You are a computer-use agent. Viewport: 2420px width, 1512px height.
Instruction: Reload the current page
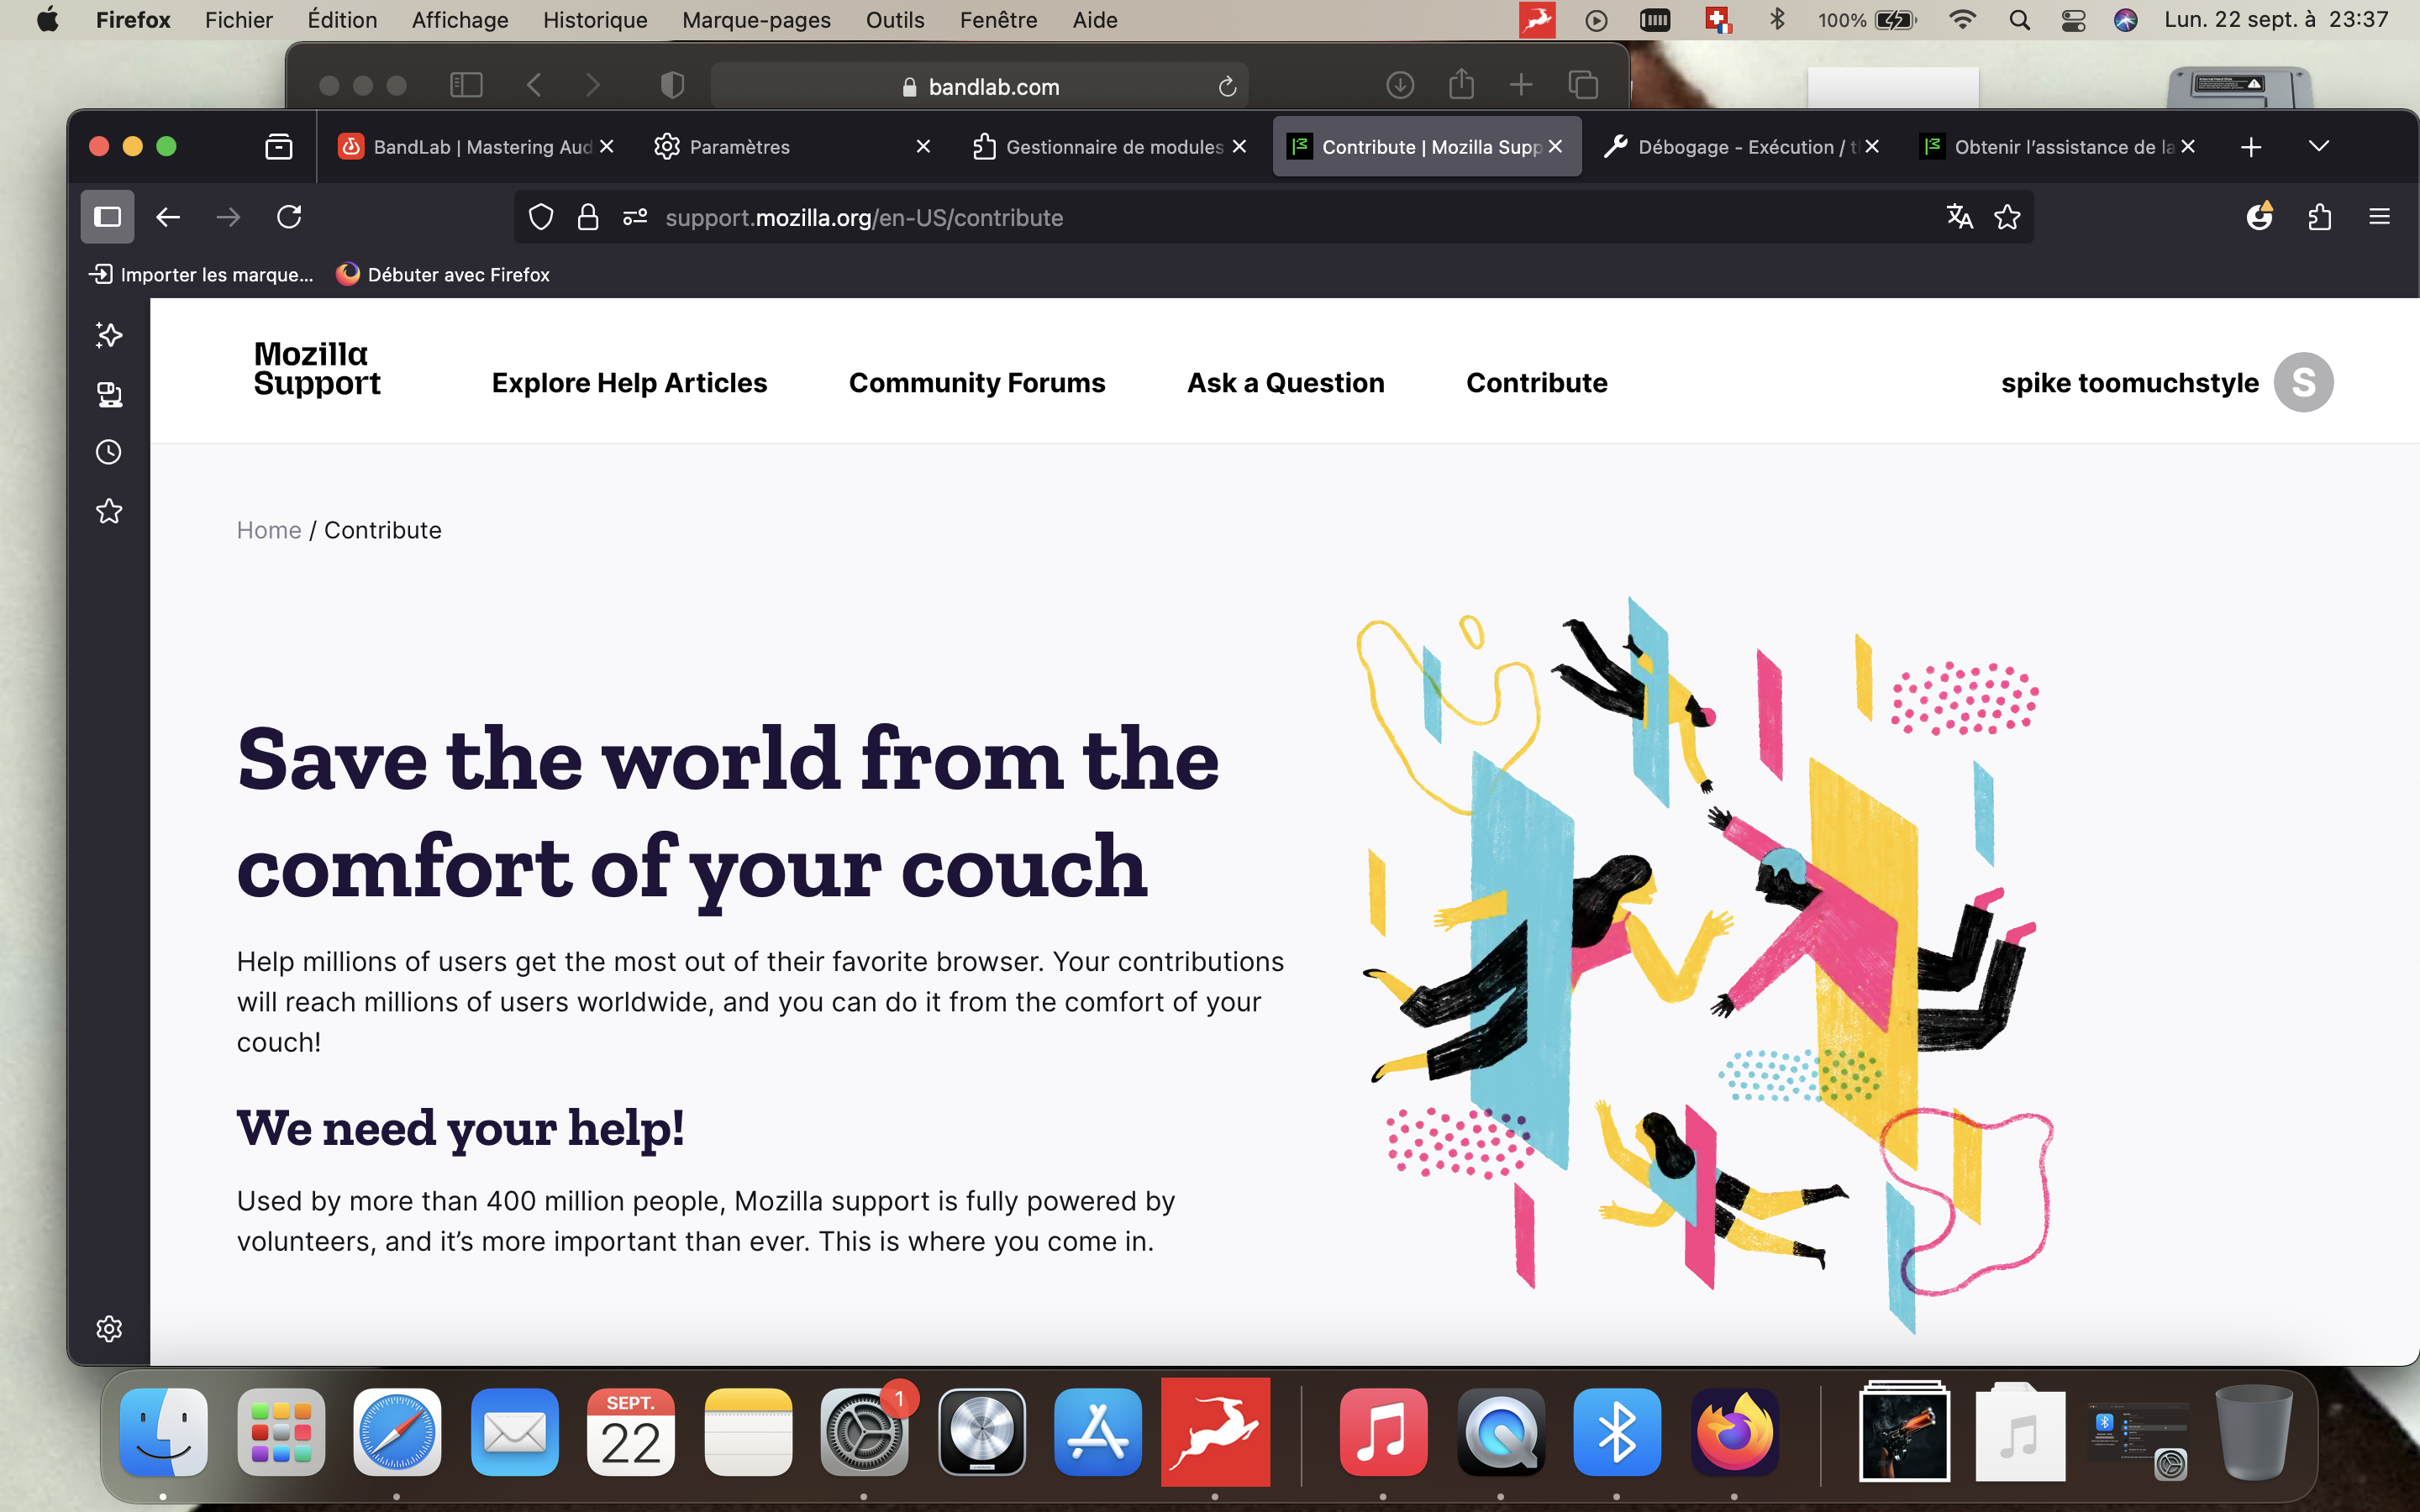[x=289, y=217]
